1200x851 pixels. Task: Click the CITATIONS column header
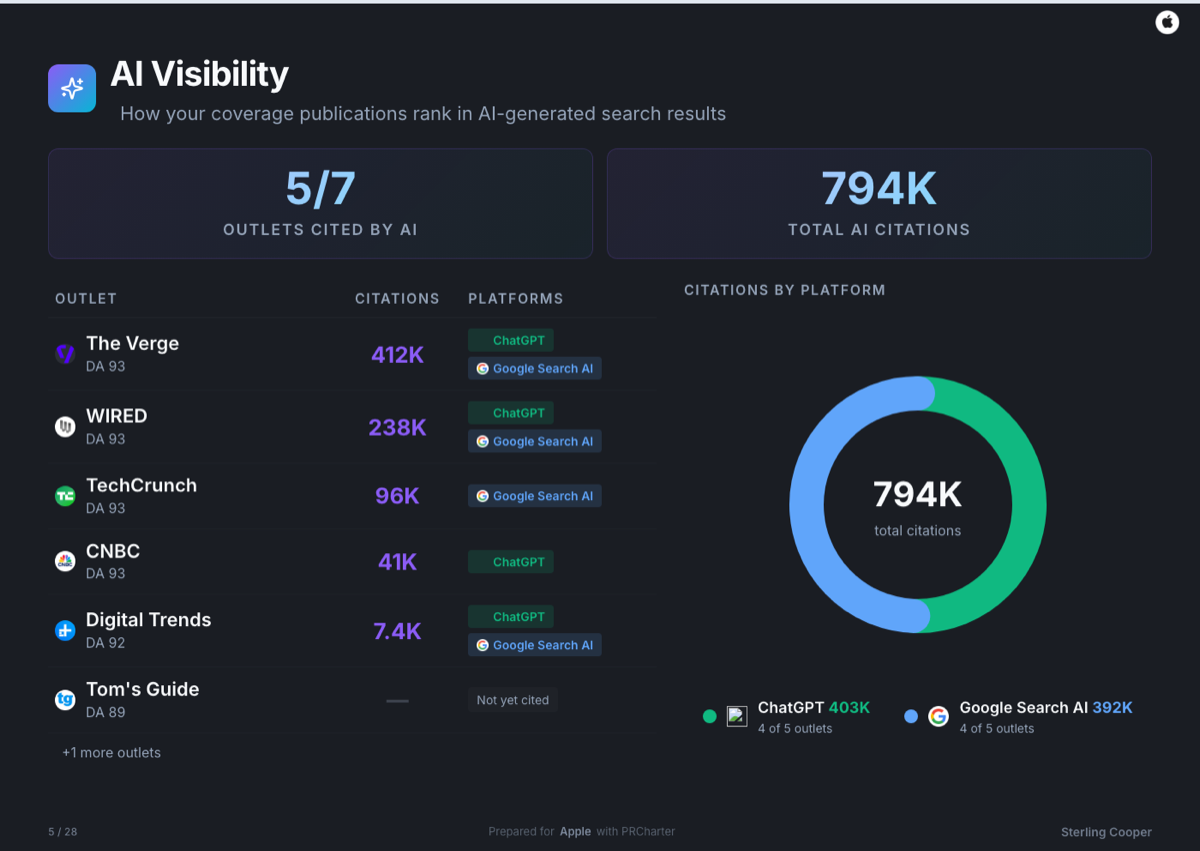click(397, 298)
